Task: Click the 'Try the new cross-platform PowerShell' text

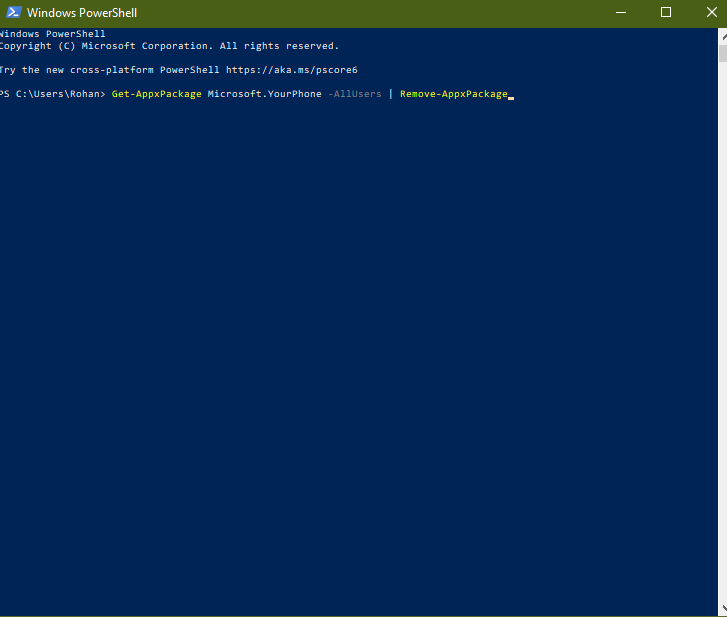Action: tap(109, 70)
